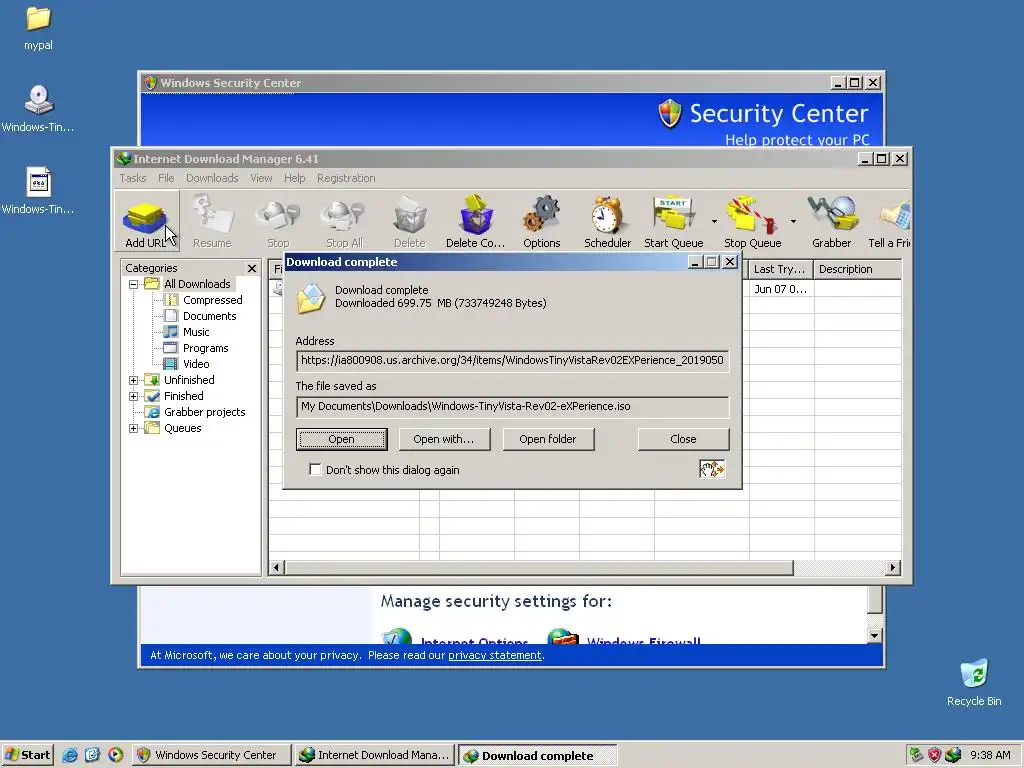Image resolution: width=1024 pixels, height=768 pixels.
Task: Open the Registration menu
Action: 346,178
